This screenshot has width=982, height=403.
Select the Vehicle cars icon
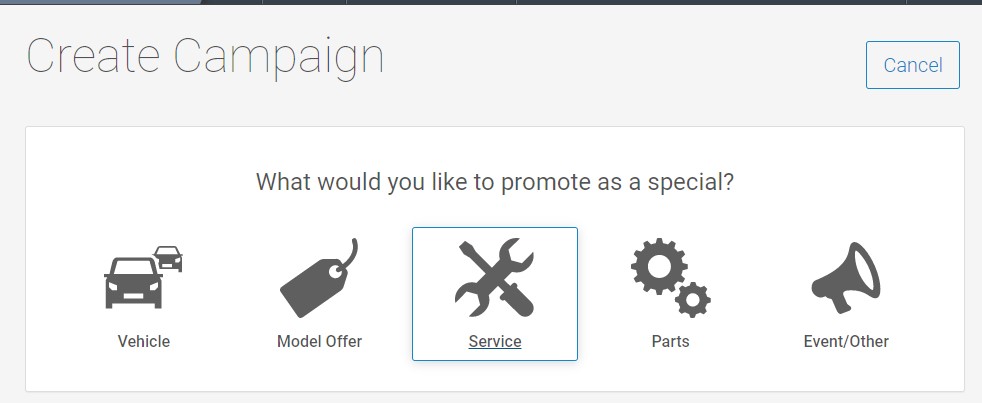coord(143,277)
